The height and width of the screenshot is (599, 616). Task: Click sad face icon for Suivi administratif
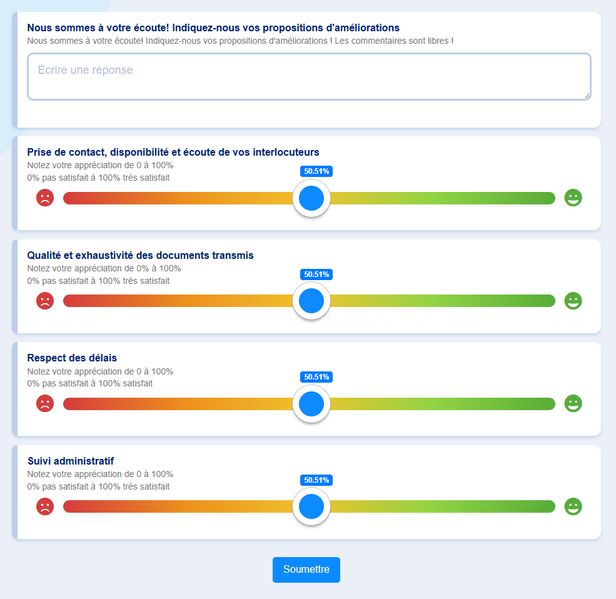(45, 506)
